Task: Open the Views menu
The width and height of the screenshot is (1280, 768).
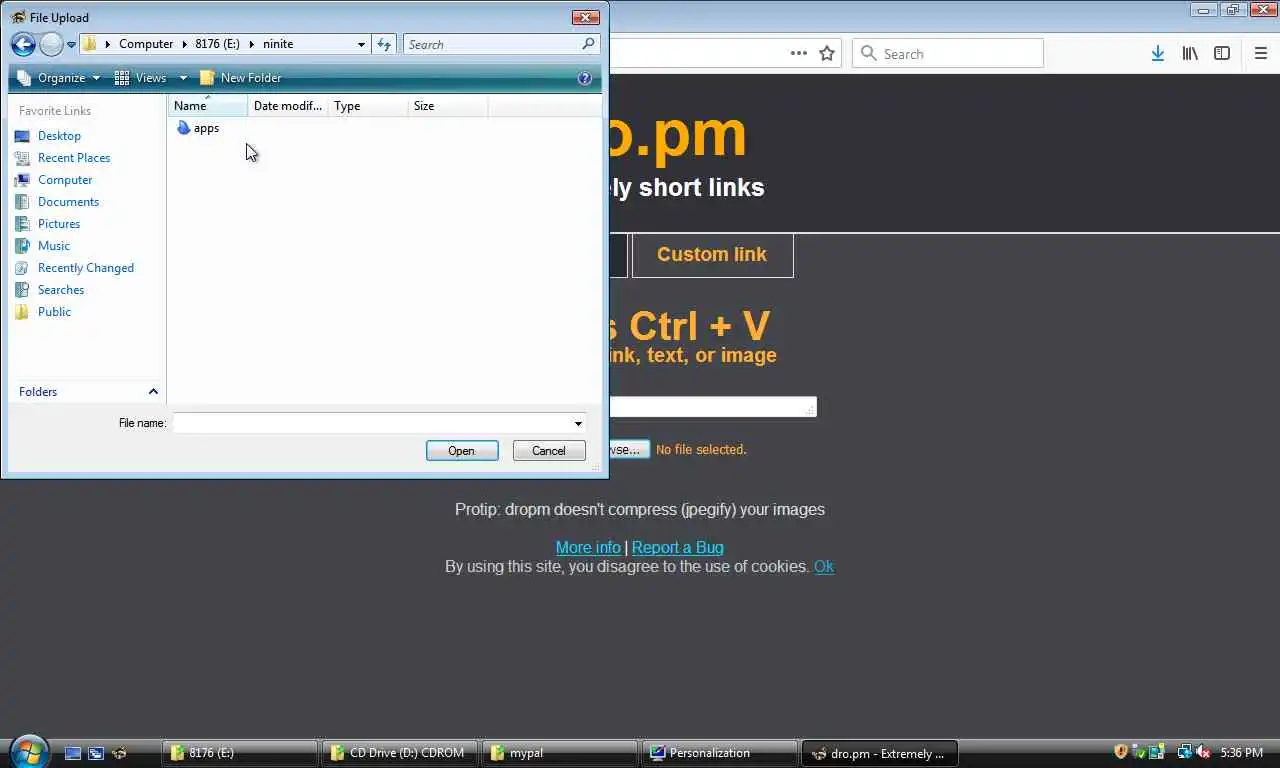Action: click(x=142, y=78)
